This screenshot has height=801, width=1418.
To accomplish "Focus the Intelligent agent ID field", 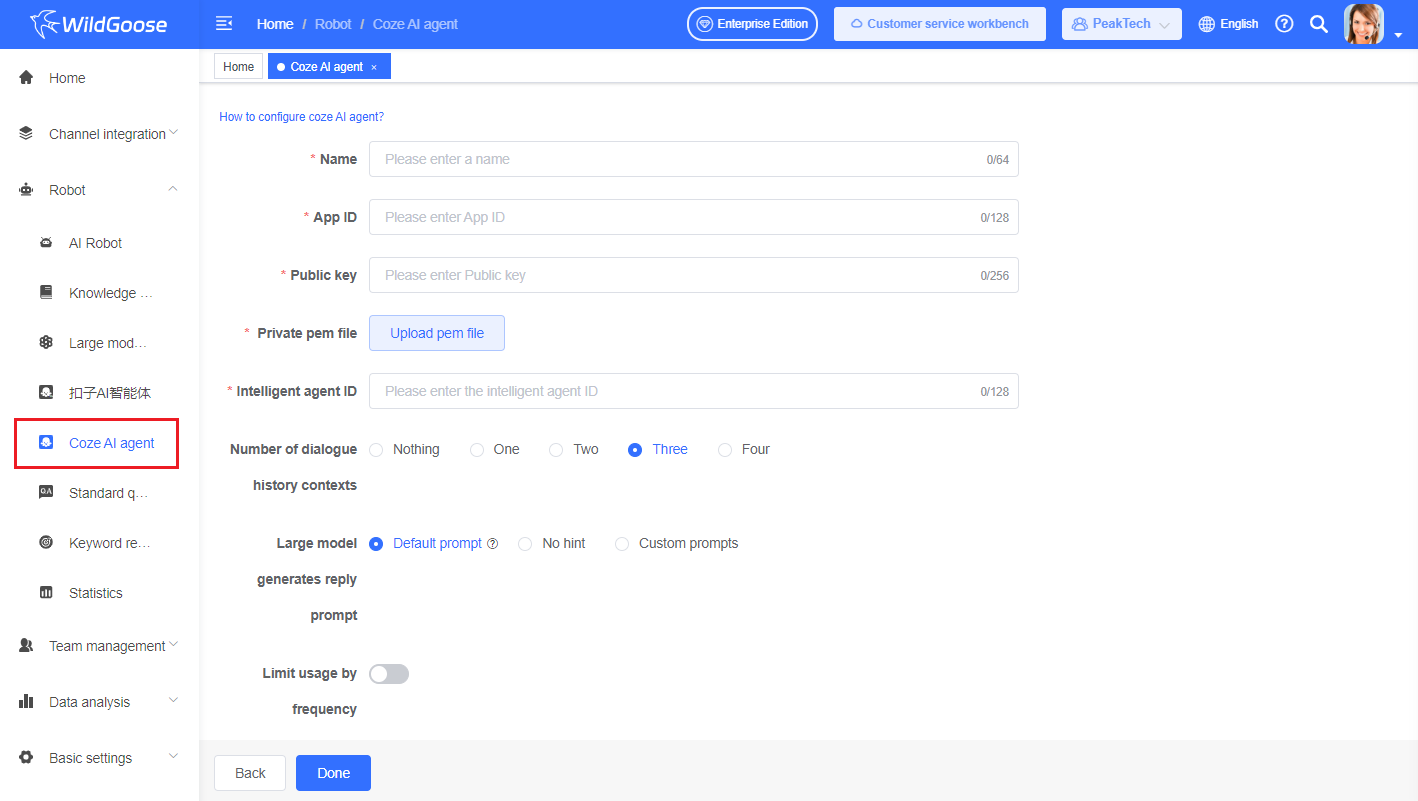I will (x=694, y=391).
